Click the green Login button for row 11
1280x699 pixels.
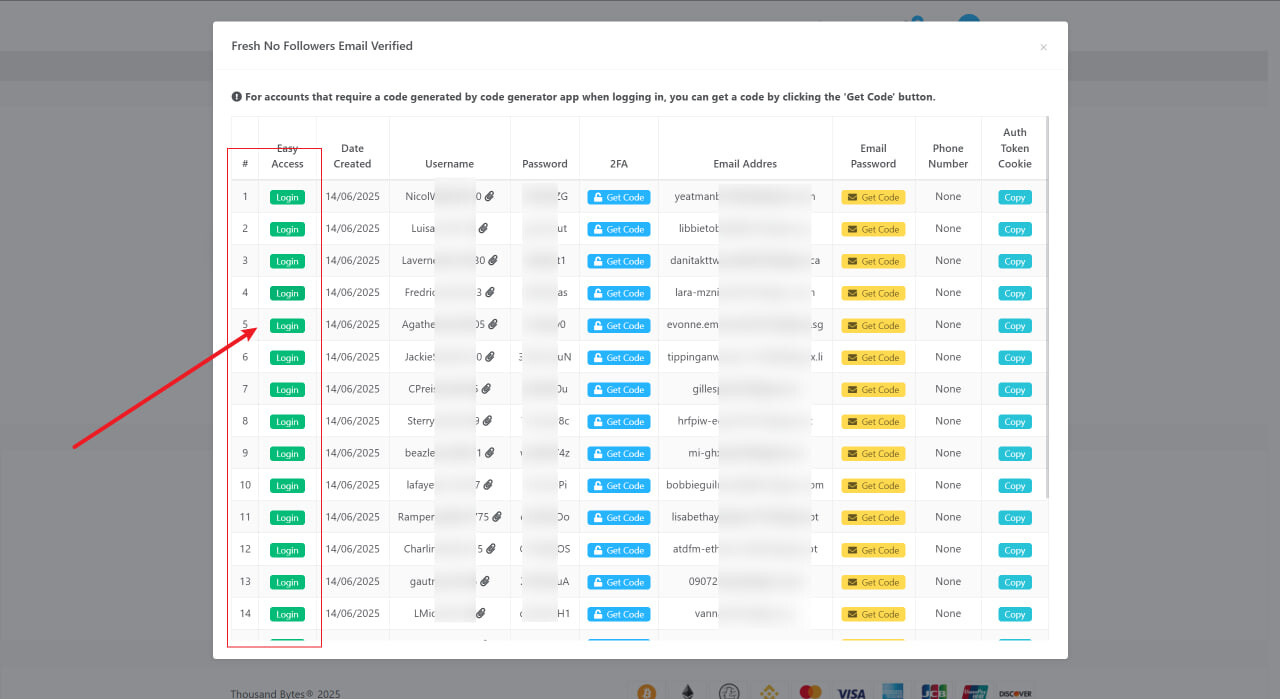[287, 517]
